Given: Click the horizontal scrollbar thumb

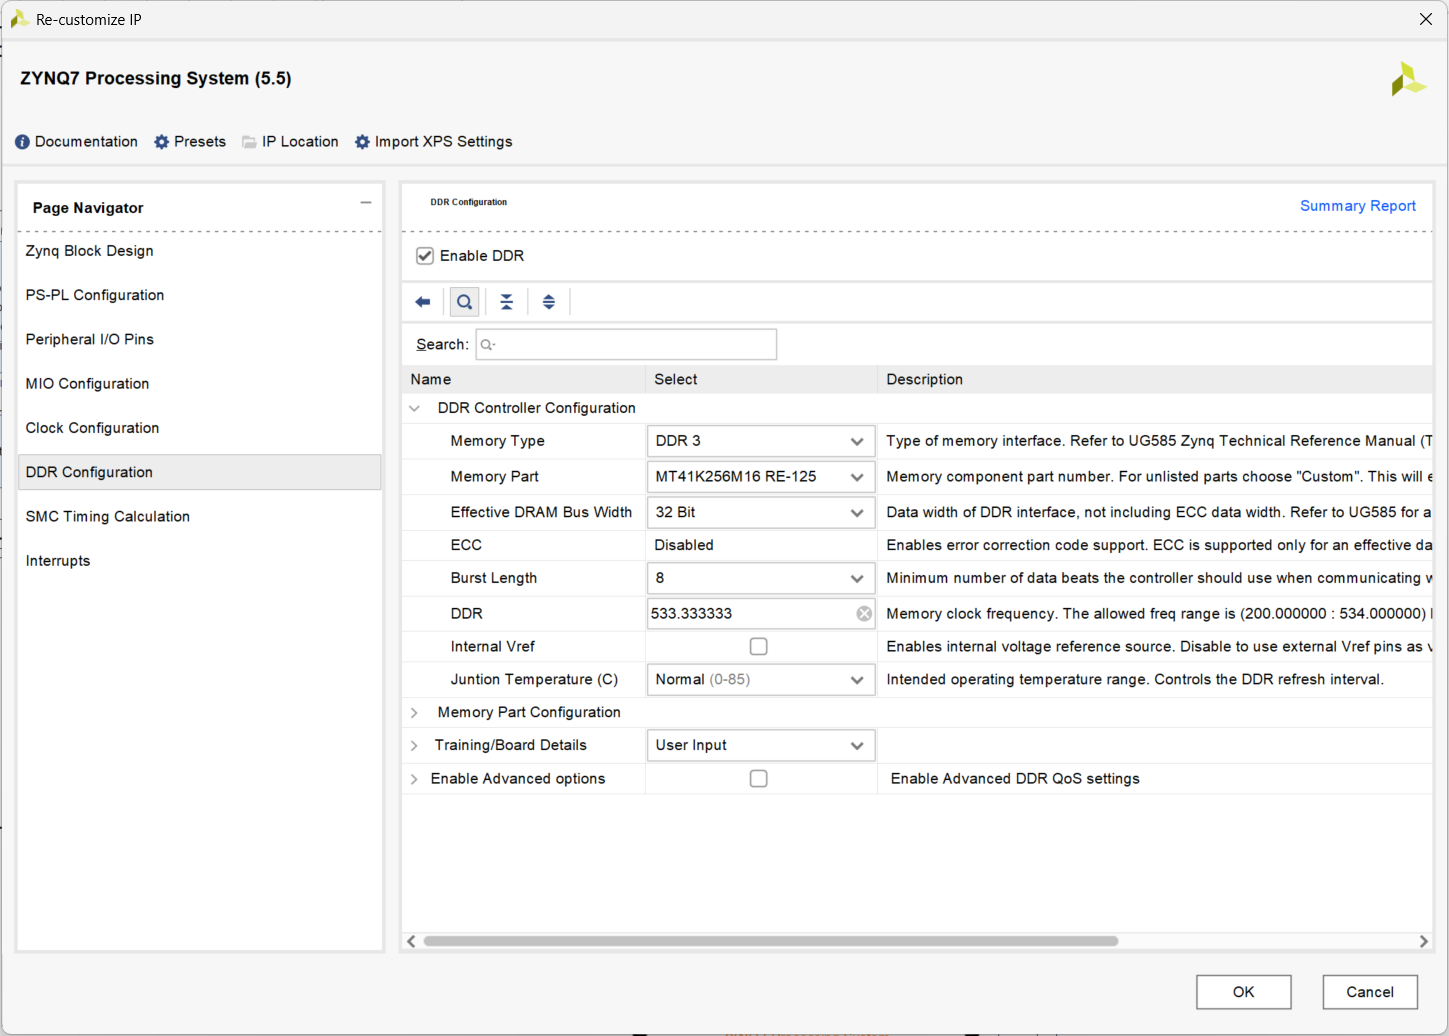Looking at the screenshot, I should click(x=770, y=941).
